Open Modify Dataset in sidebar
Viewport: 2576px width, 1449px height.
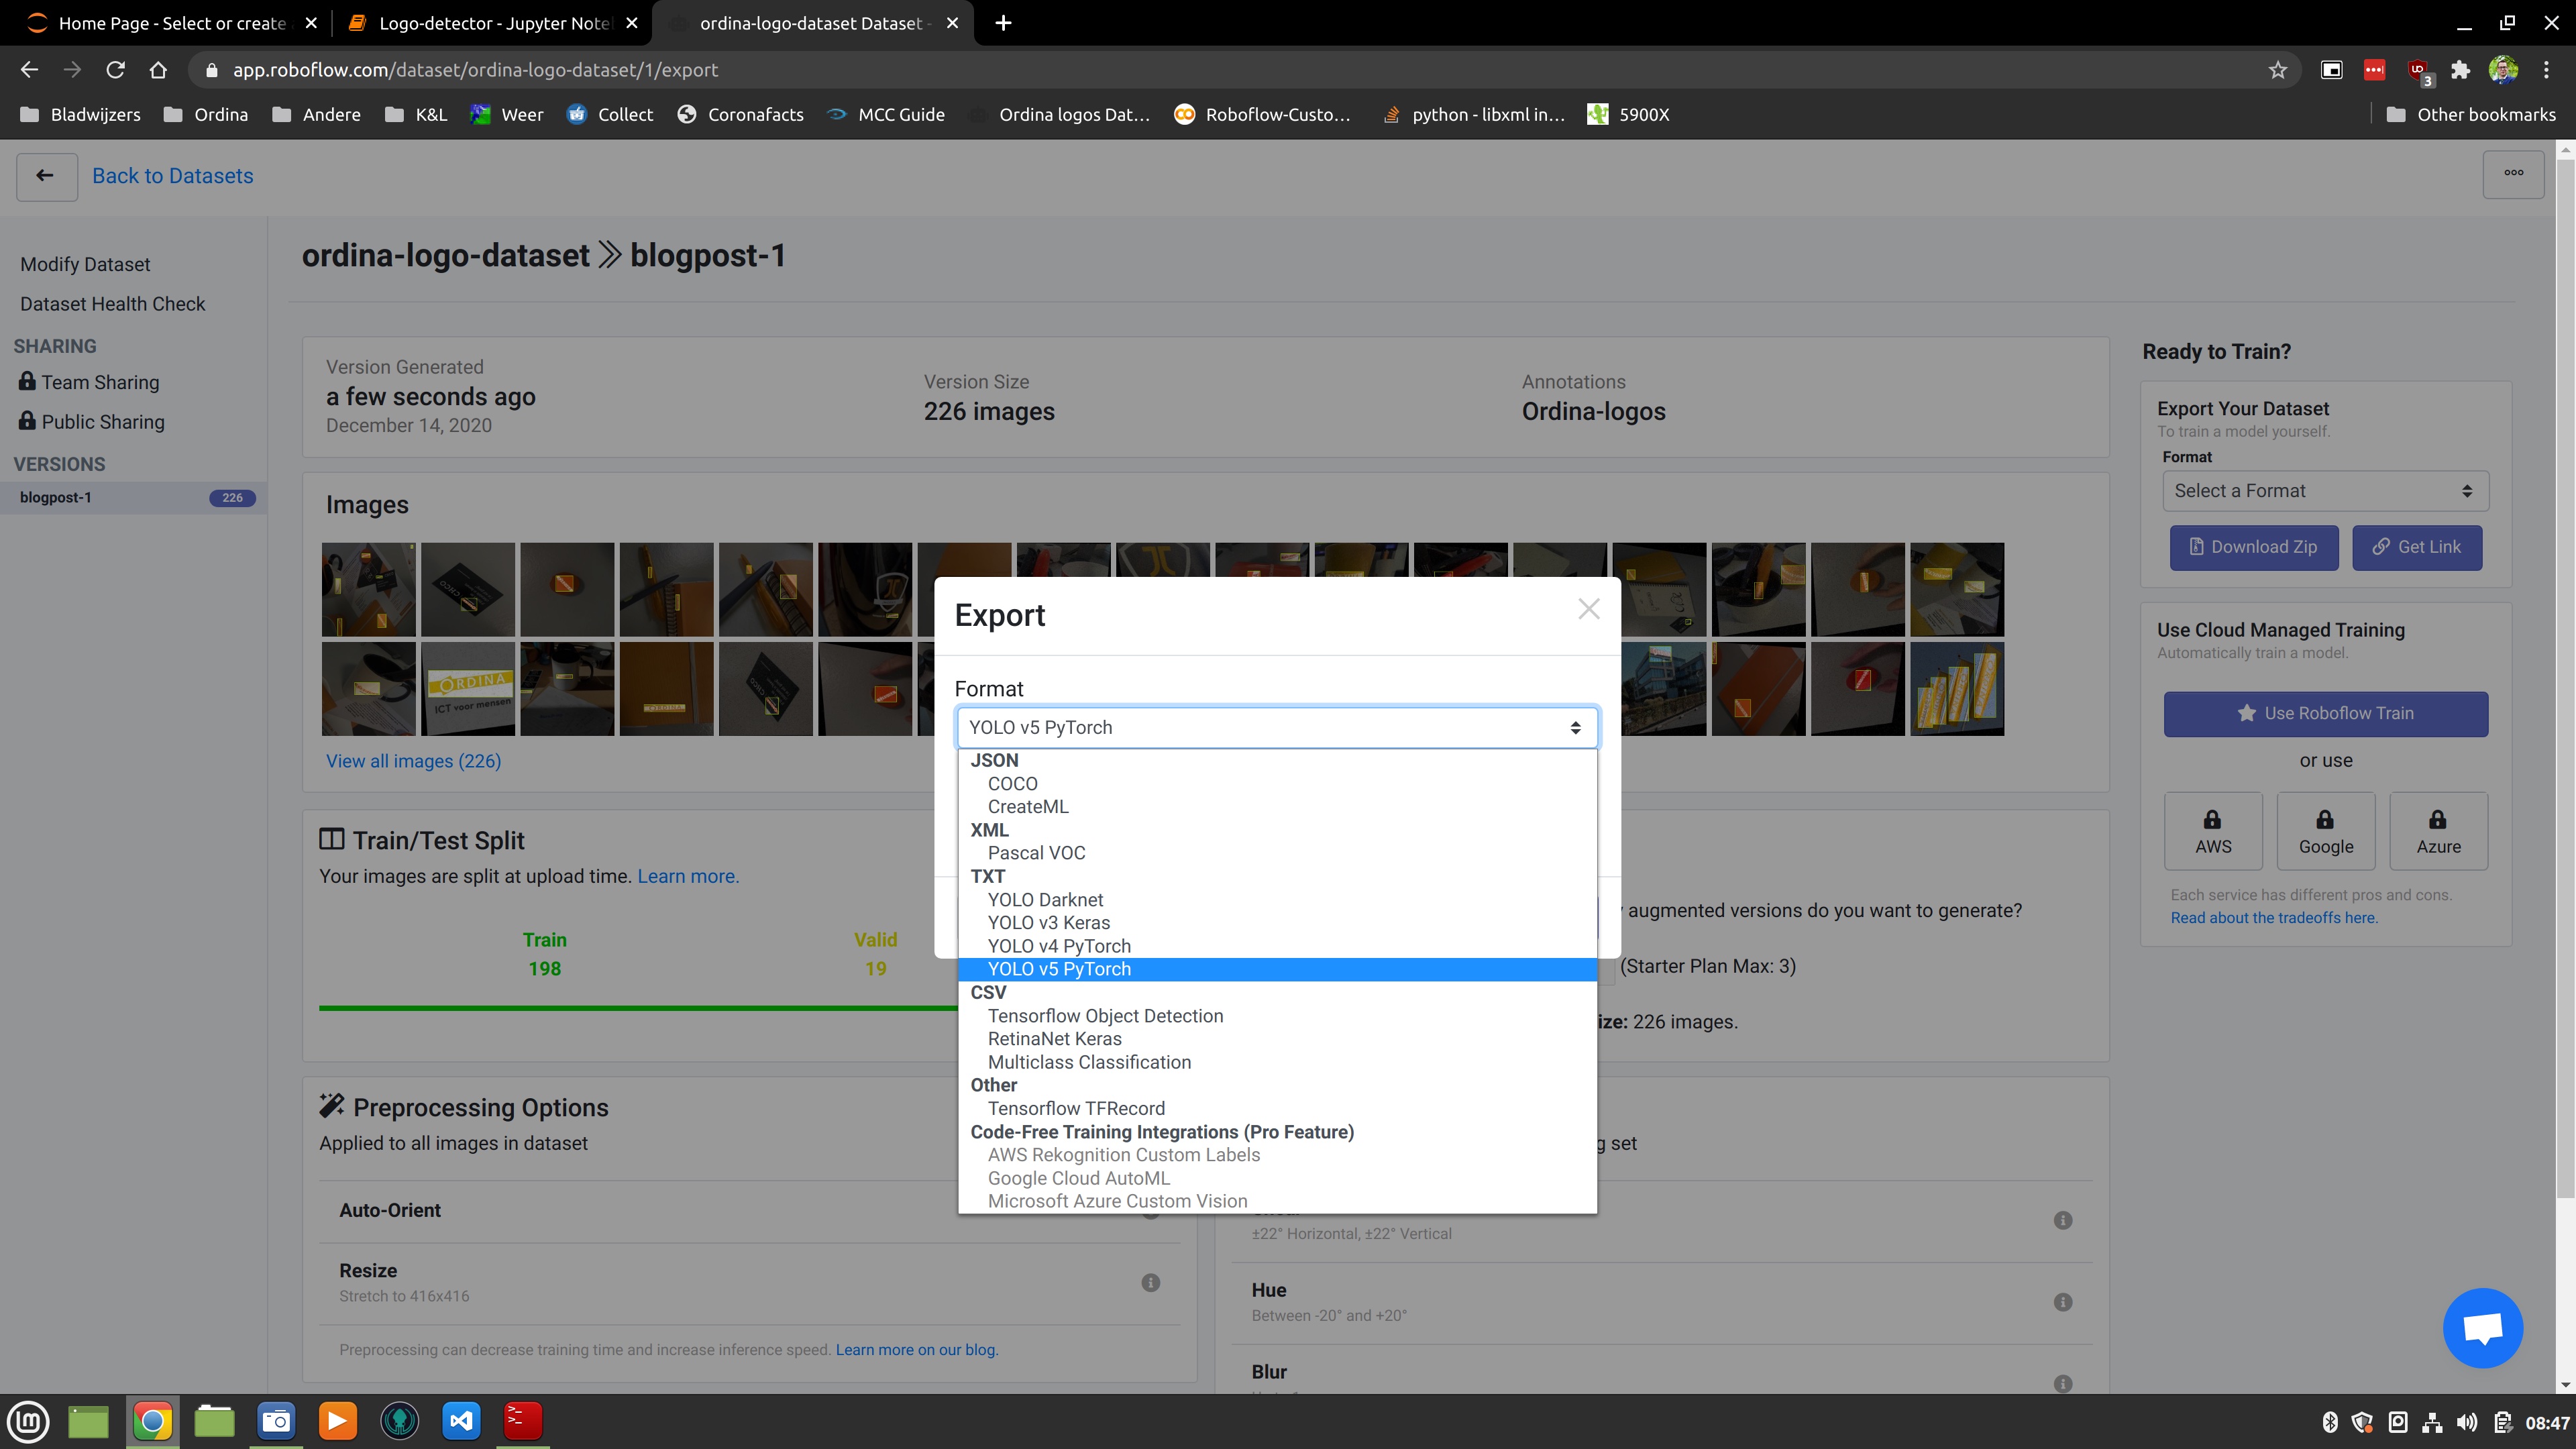[85, 264]
